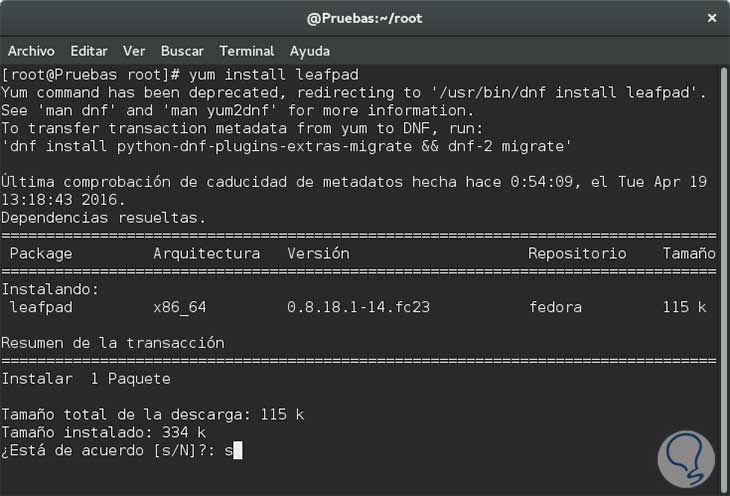
Task: Click the Tamaño column header
Action: coord(689,253)
